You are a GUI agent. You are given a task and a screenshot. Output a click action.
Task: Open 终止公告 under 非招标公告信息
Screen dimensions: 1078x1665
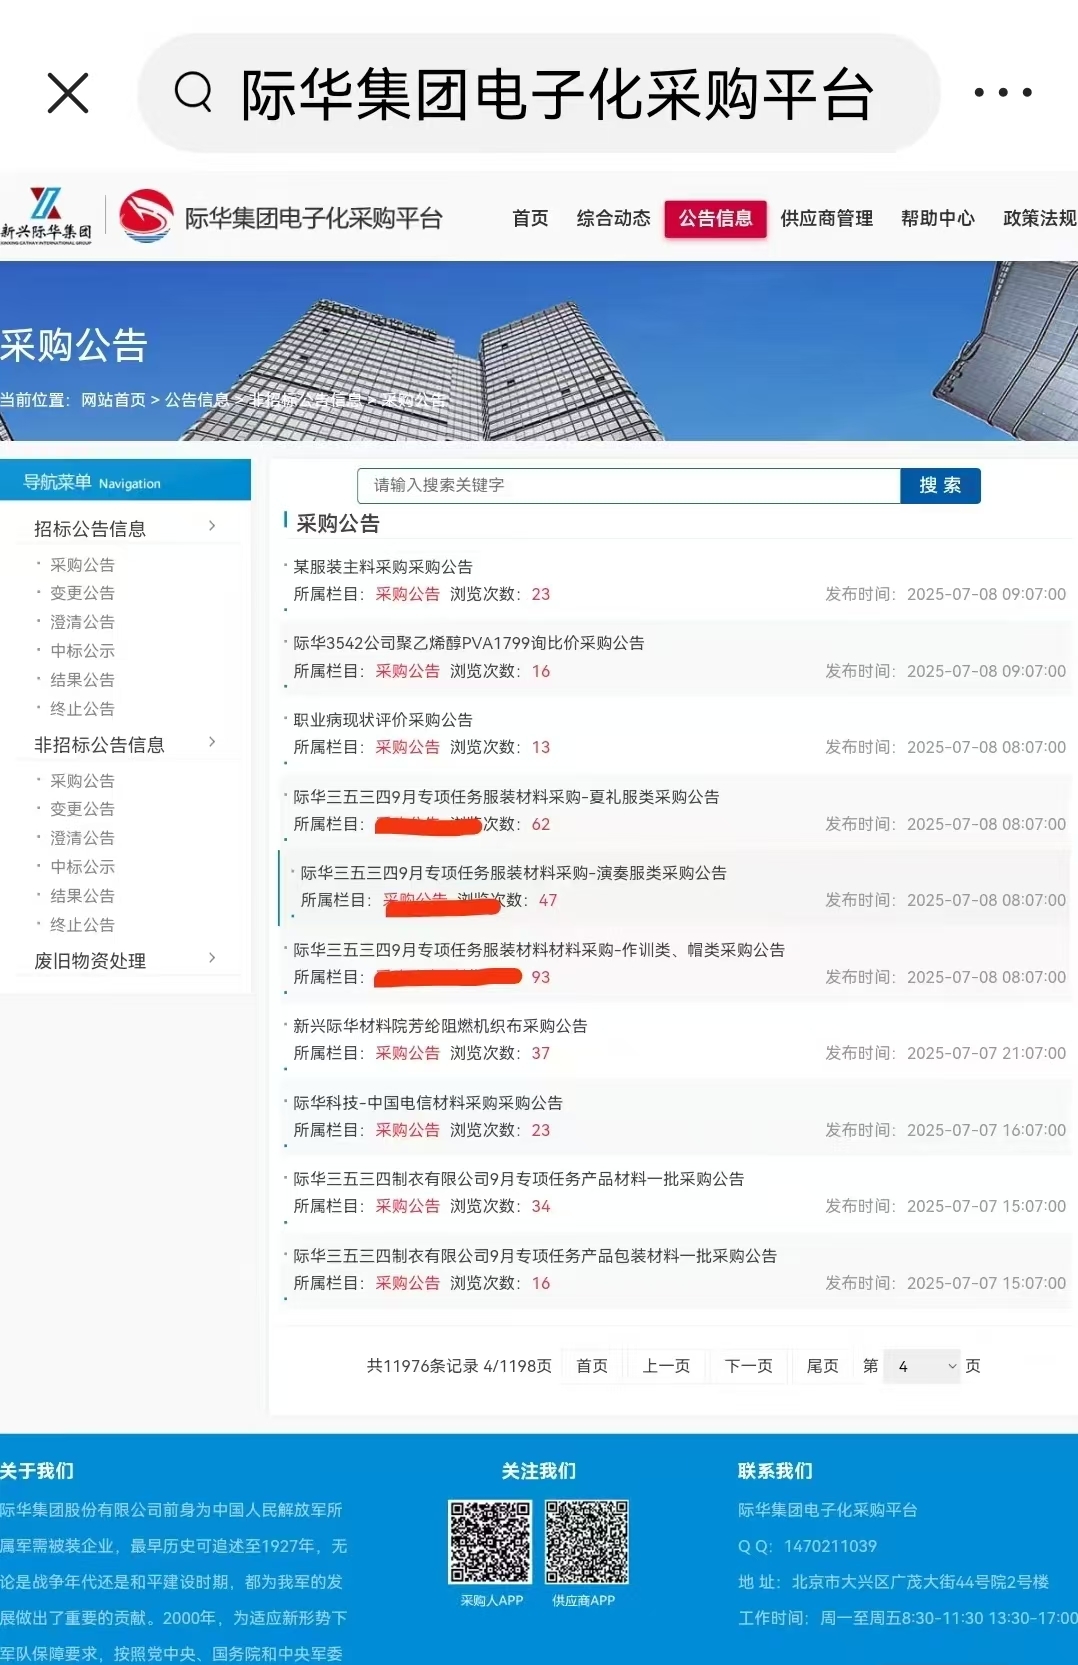click(83, 925)
